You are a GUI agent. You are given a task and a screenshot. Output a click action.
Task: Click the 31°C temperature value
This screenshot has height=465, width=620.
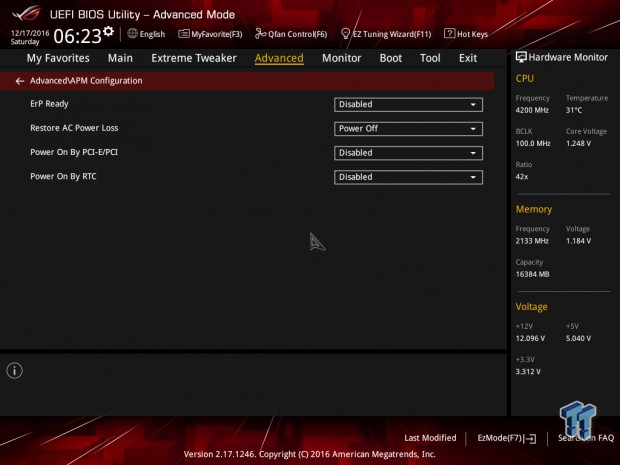574,110
